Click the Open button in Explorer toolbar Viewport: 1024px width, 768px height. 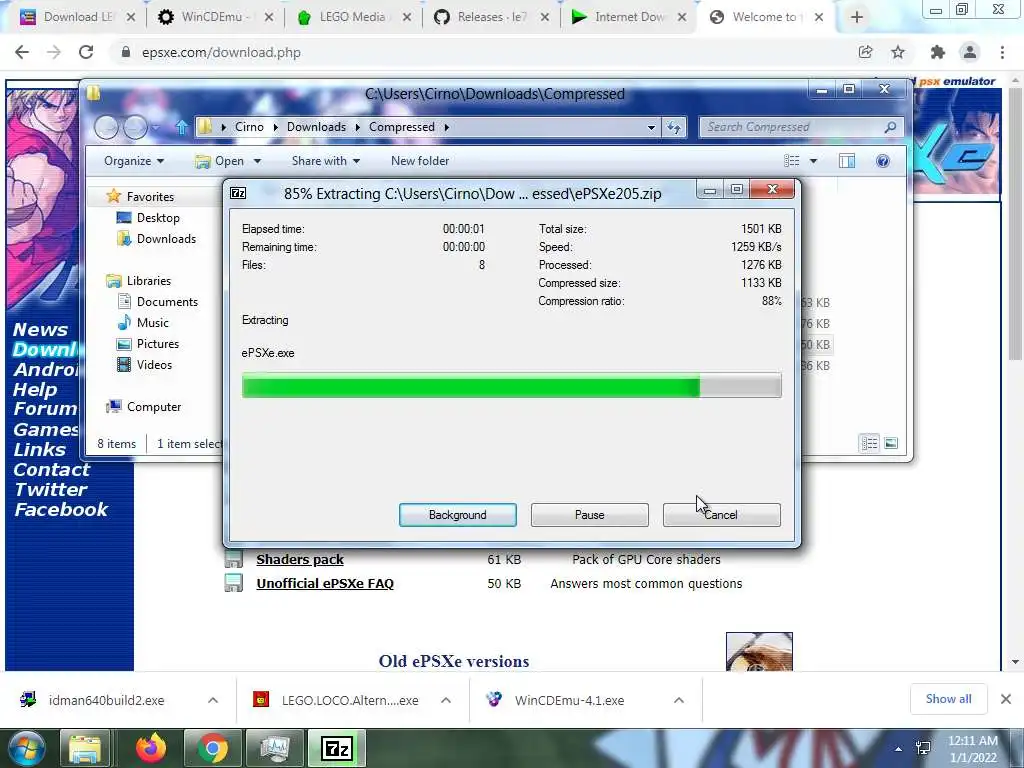[221, 161]
